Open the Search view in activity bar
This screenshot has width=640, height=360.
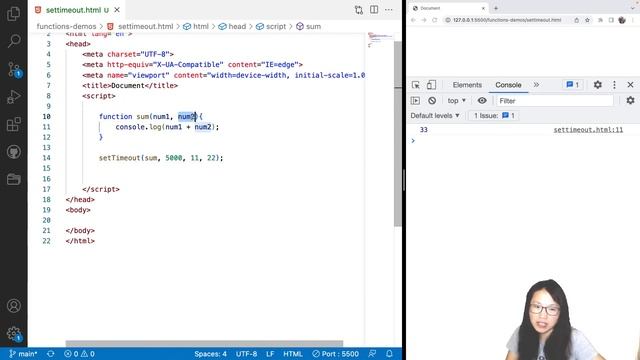click(x=13, y=41)
